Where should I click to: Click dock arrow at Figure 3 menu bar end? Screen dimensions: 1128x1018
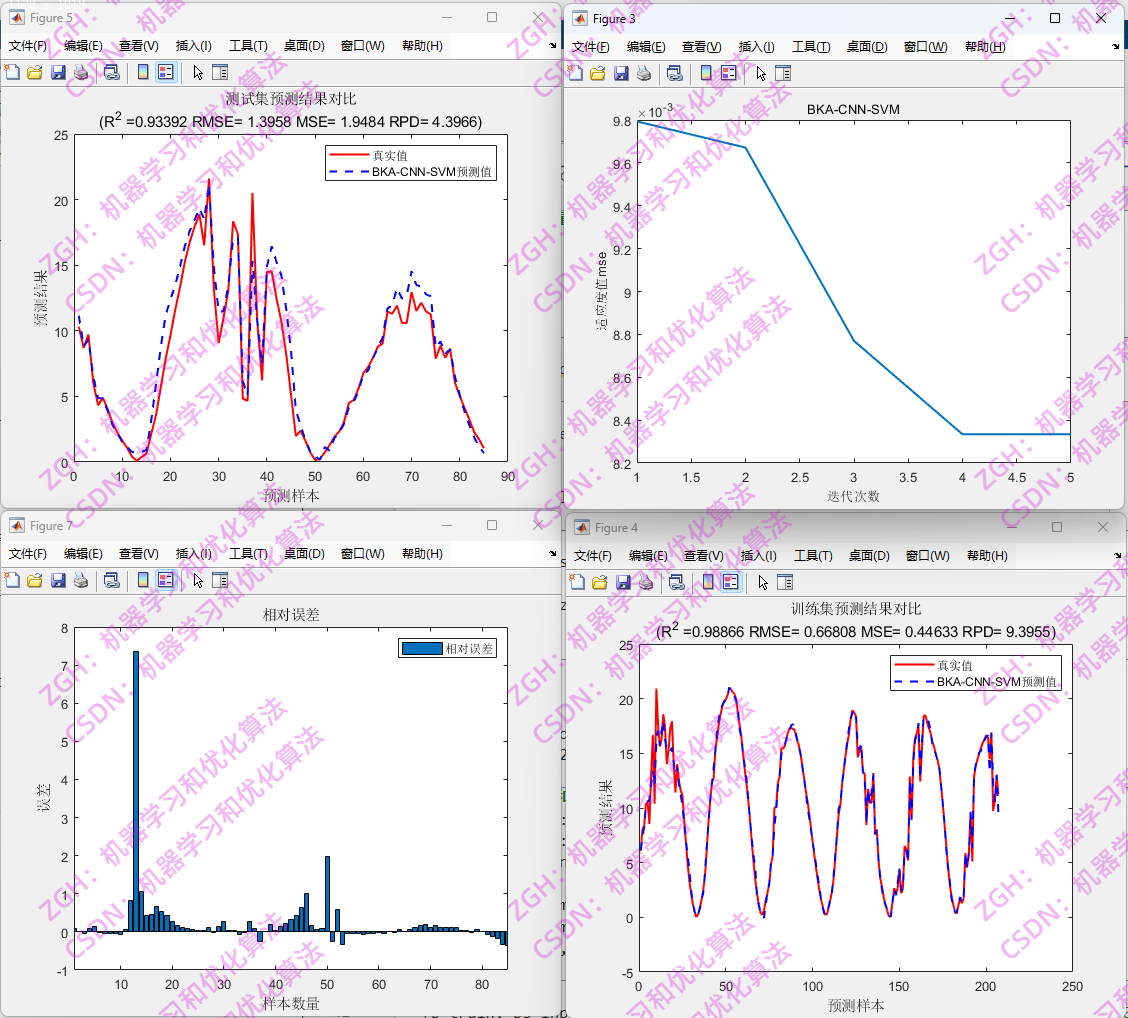(1116, 46)
